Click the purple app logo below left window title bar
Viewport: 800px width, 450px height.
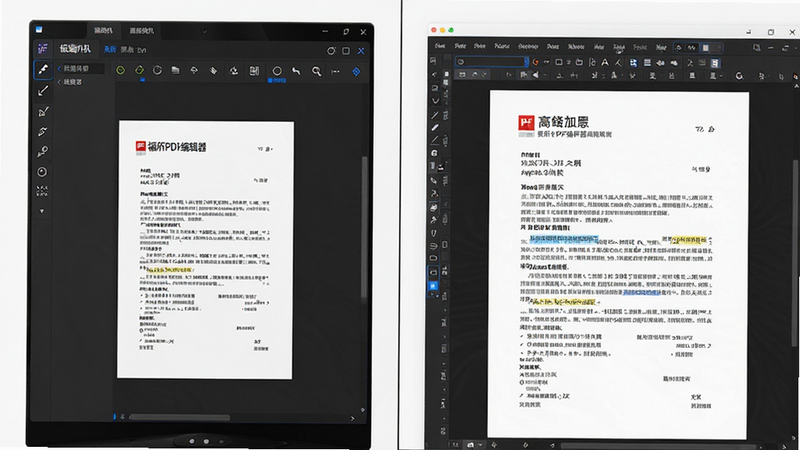43,48
